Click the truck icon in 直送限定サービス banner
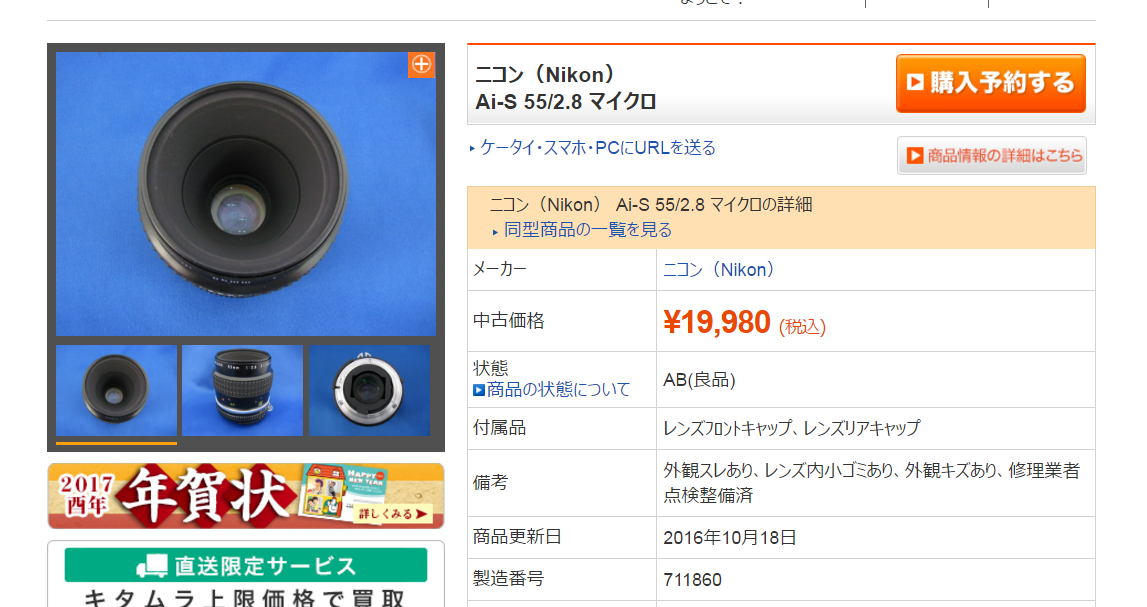Screen dimensions: 1147x607 [152, 566]
